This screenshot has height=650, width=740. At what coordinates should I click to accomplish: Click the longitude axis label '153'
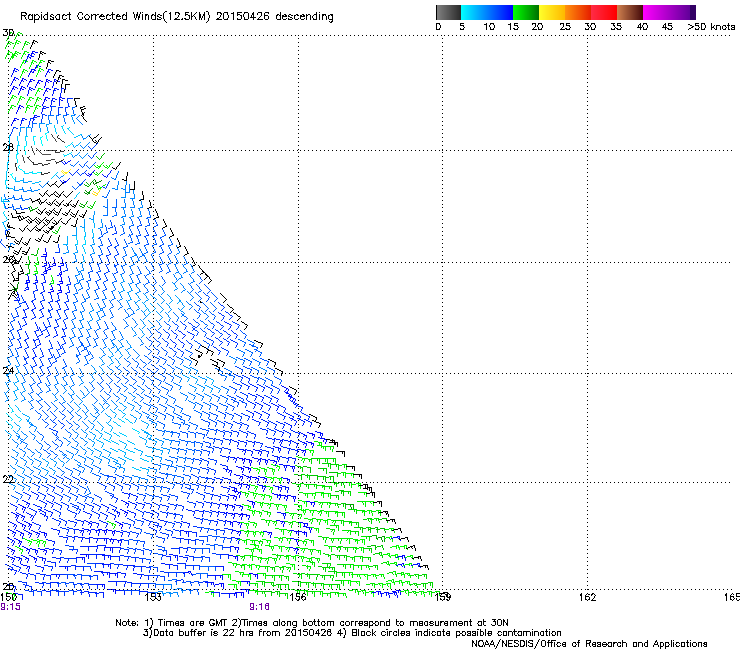click(x=153, y=597)
